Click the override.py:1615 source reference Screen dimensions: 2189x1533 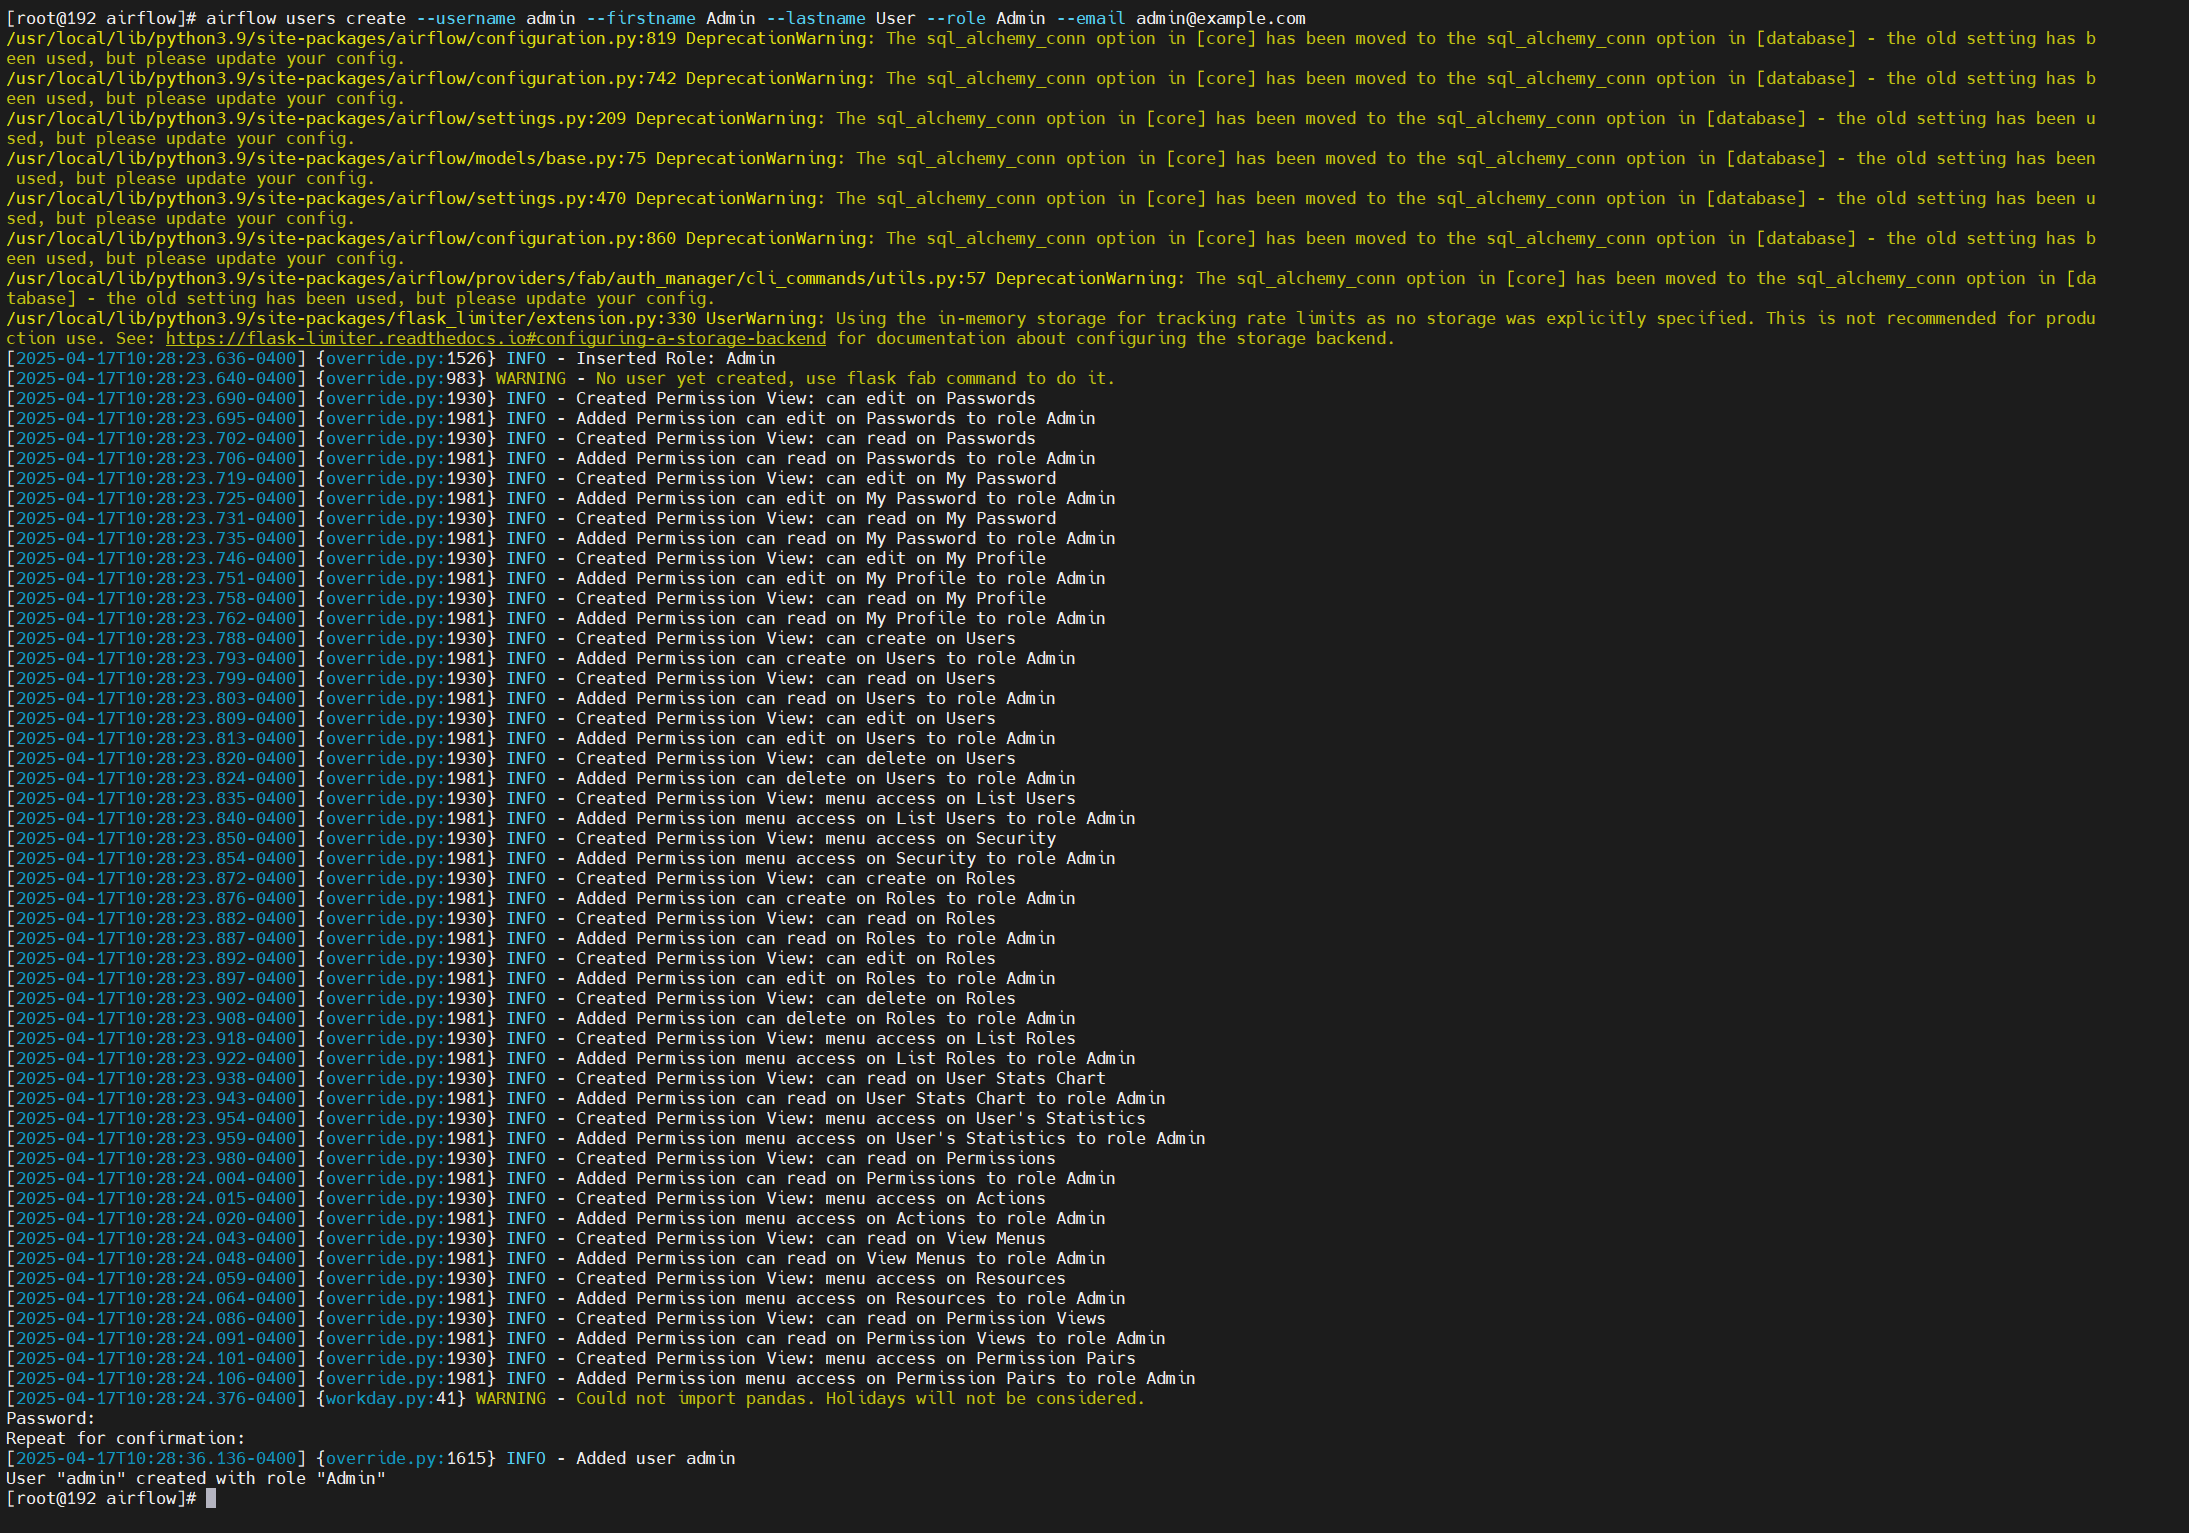[405, 1458]
